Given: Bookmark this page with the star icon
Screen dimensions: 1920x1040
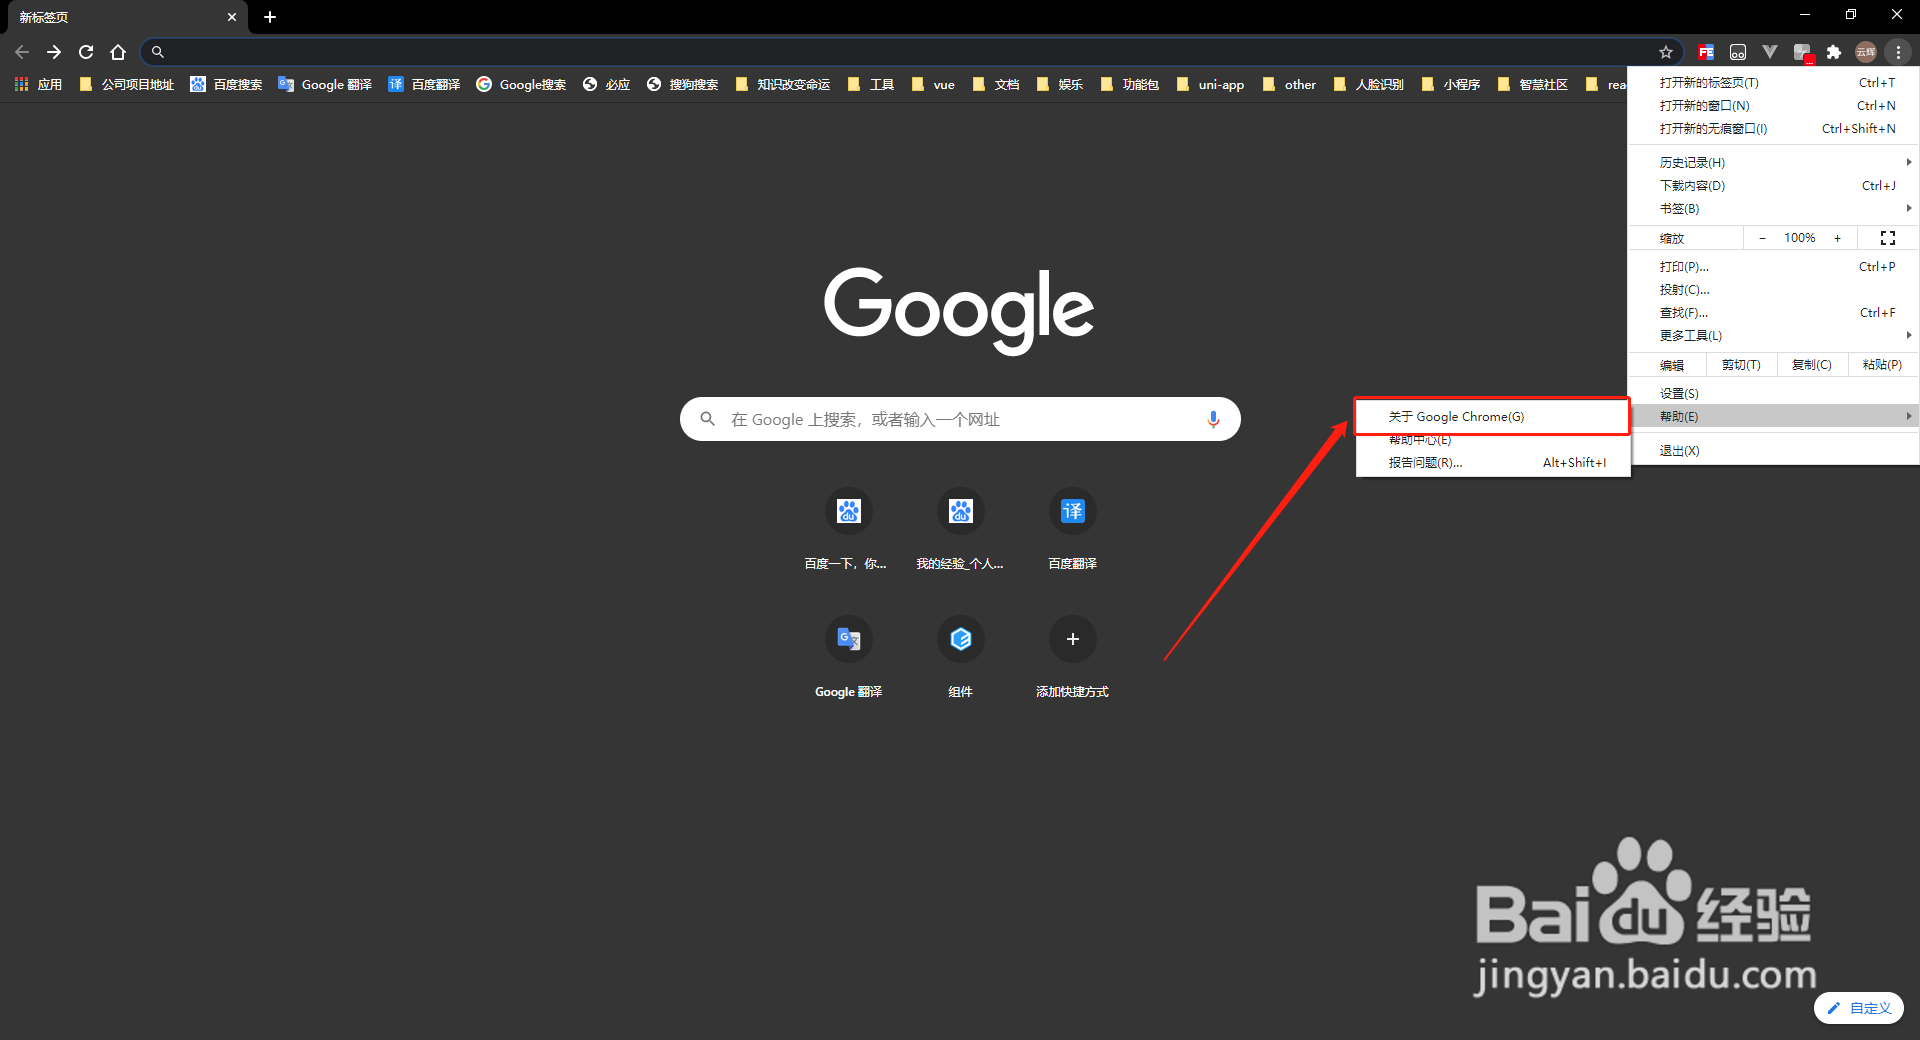Looking at the screenshot, I should click(x=1665, y=52).
